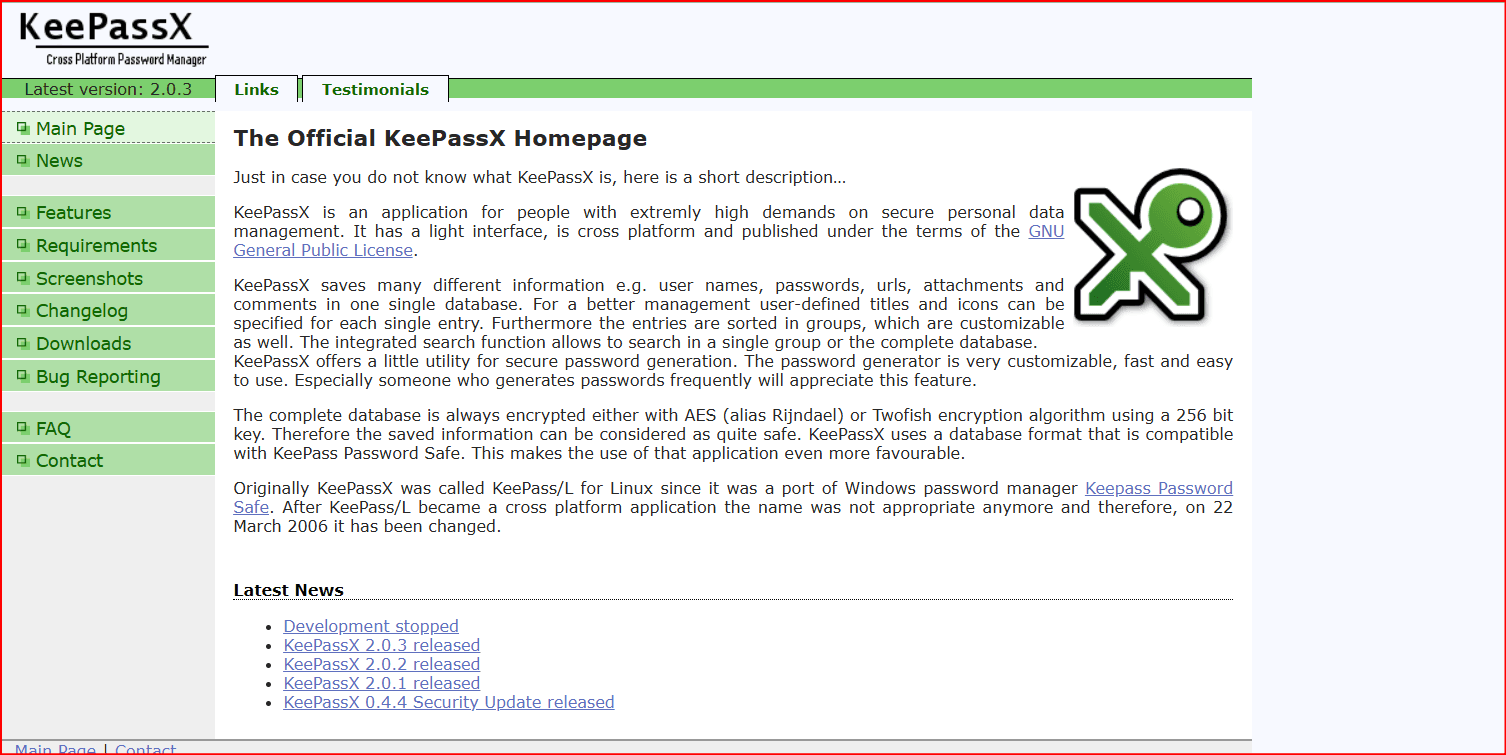Open the KeePassX 2.0.3 released news link
The width and height of the screenshot is (1506, 755).
(x=381, y=645)
